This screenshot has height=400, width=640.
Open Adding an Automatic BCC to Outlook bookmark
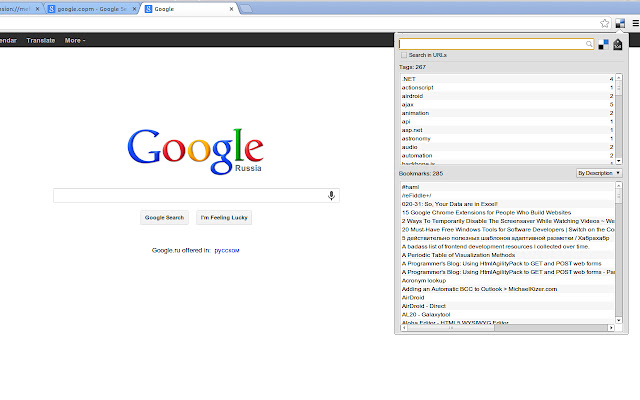507,289
